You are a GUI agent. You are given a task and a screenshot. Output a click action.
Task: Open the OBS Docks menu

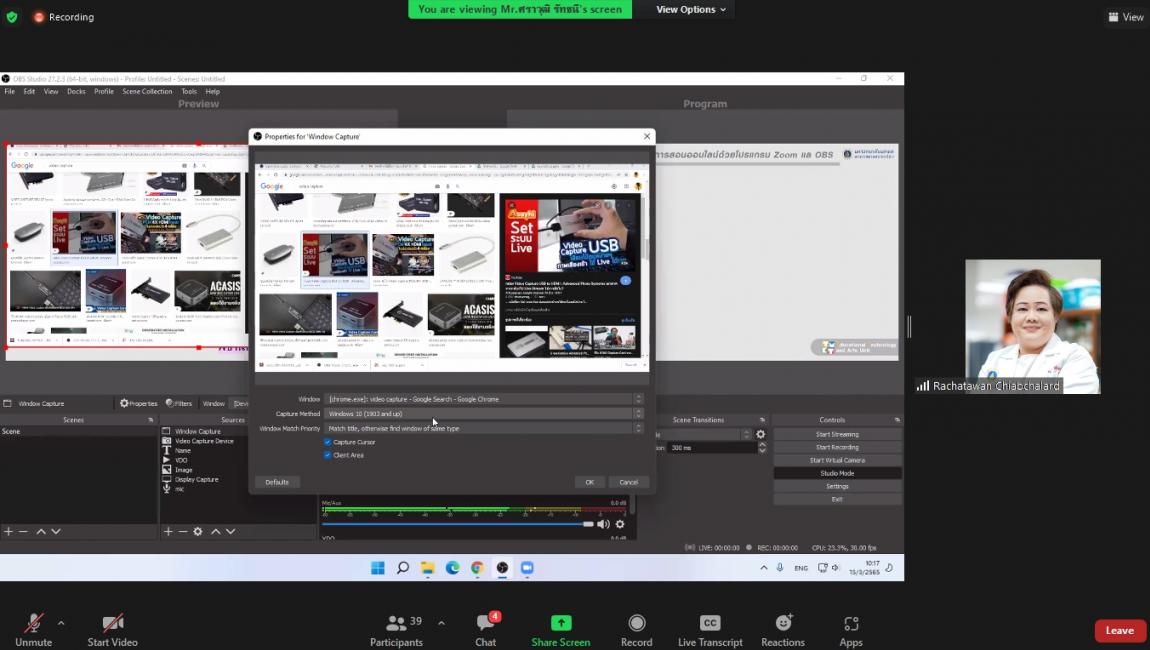pyautogui.click(x=76, y=92)
